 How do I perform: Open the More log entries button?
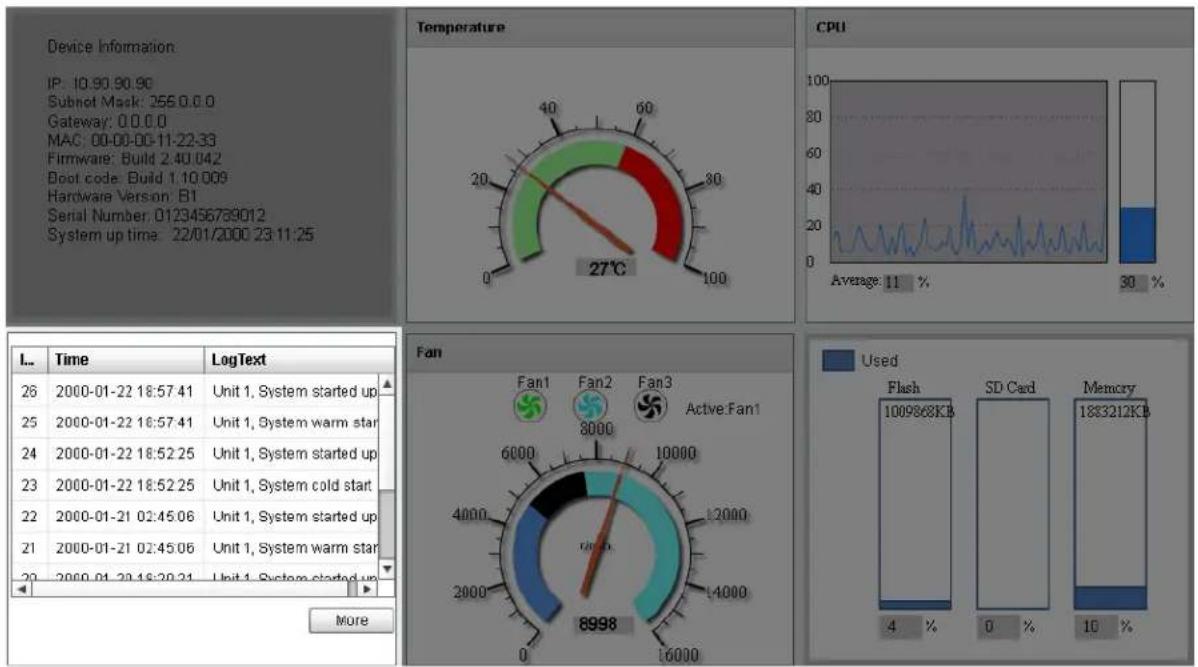tap(351, 620)
